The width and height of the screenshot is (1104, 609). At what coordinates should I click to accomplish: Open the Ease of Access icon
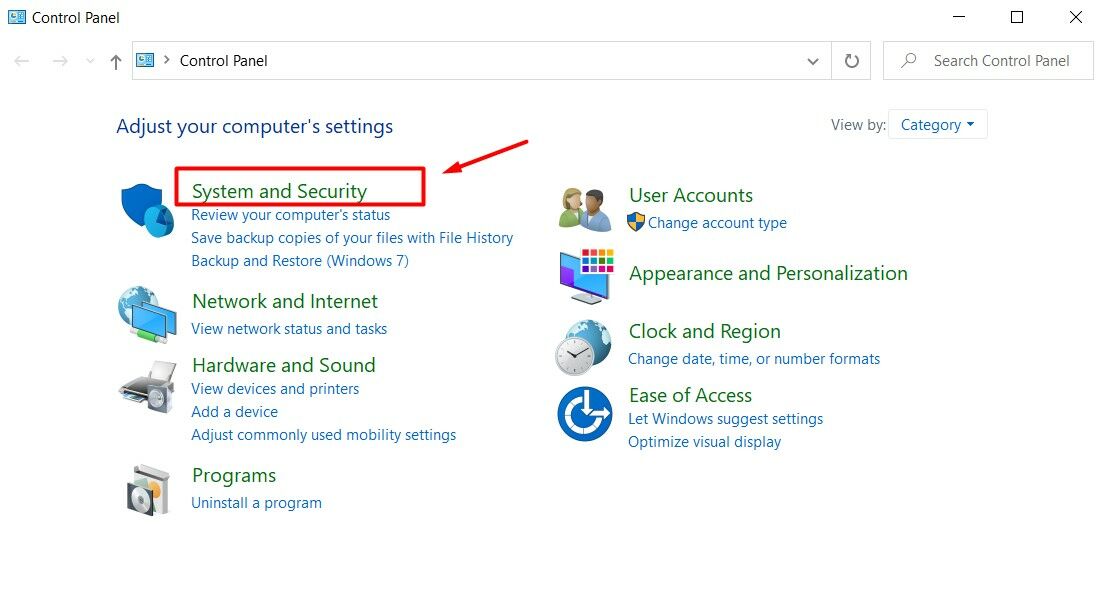point(584,414)
